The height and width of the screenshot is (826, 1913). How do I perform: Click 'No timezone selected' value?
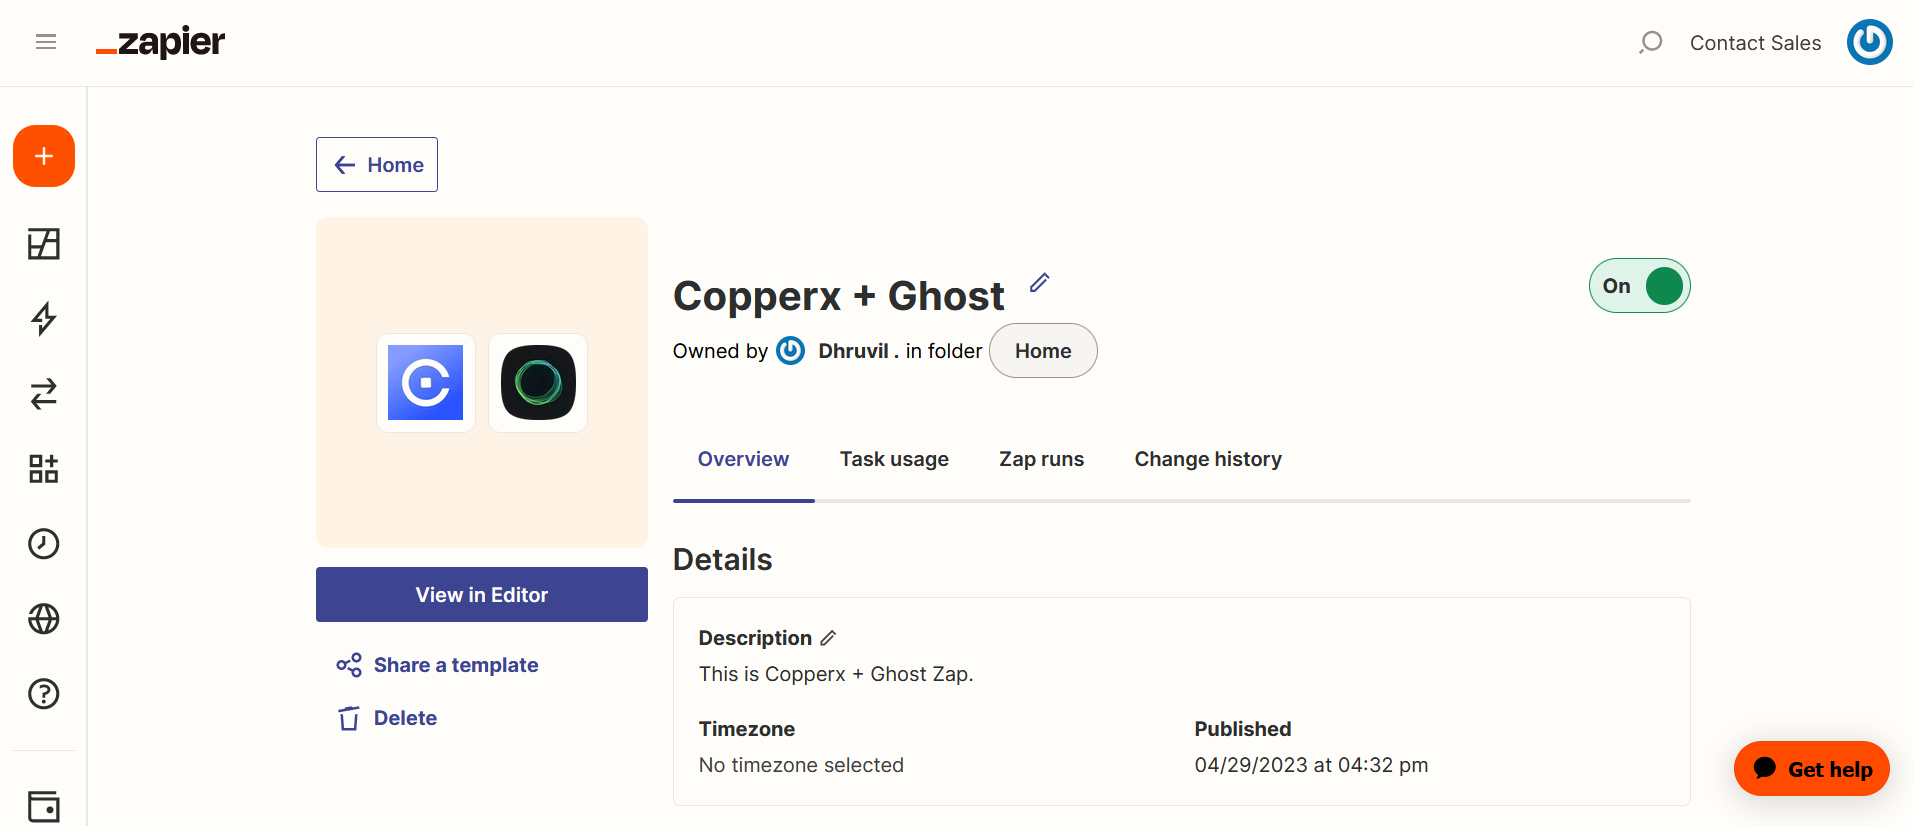[x=801, y=765]
